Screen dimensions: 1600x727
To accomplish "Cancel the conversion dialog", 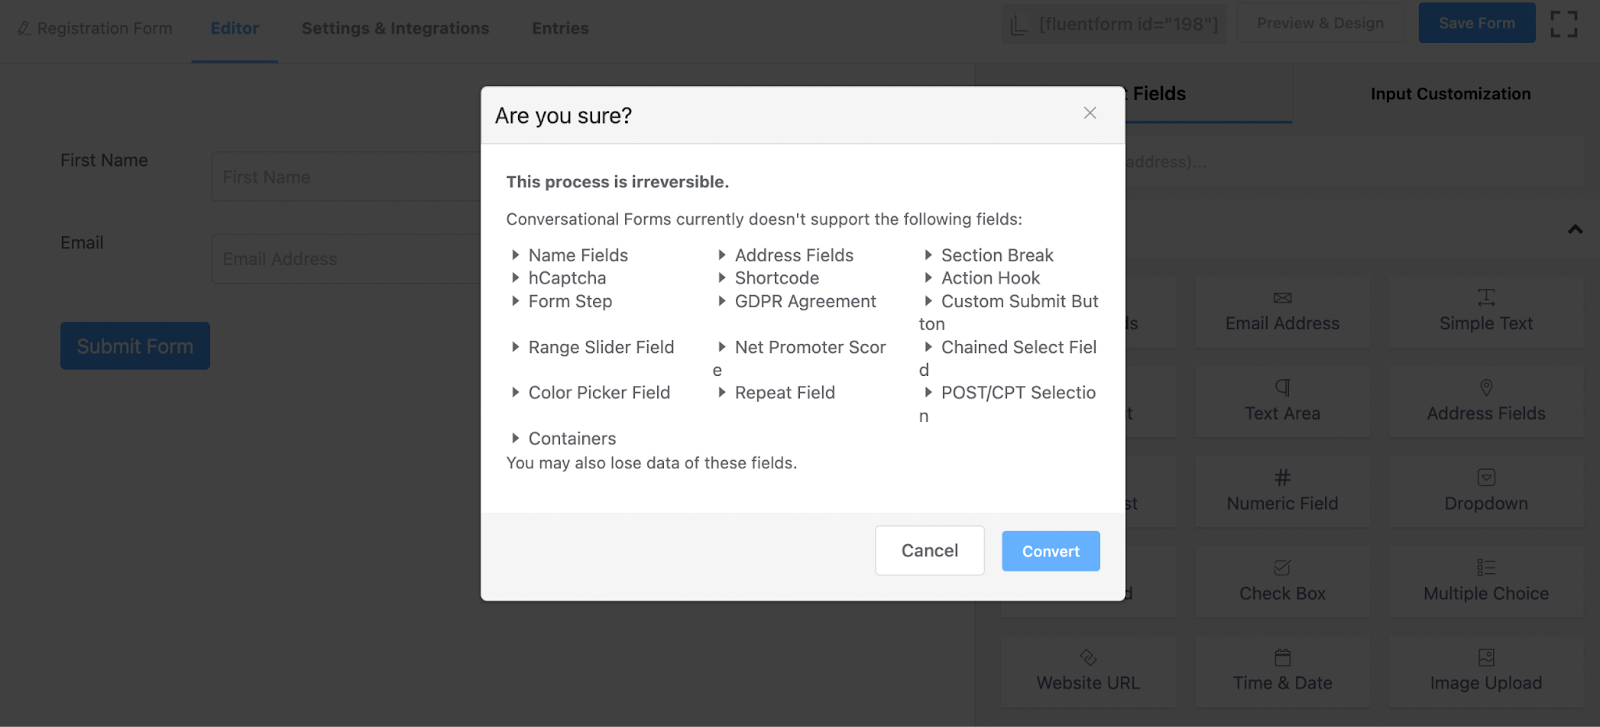I will 930,551.
